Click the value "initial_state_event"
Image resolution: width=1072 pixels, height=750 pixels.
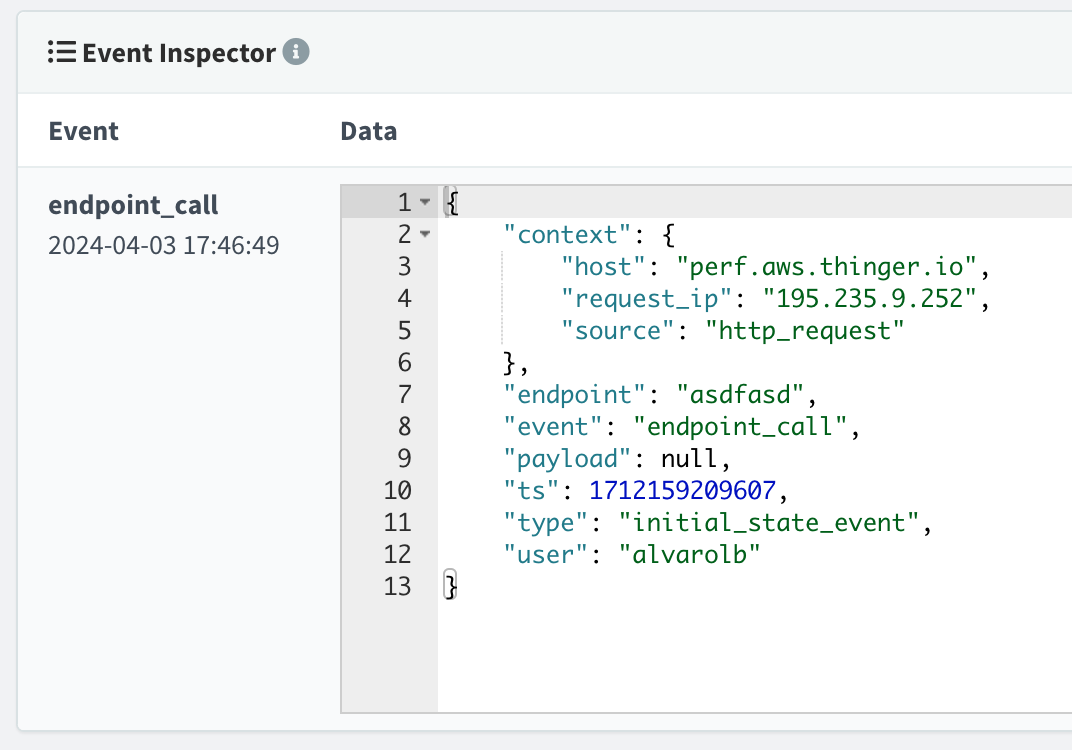[x=768, y=523]
